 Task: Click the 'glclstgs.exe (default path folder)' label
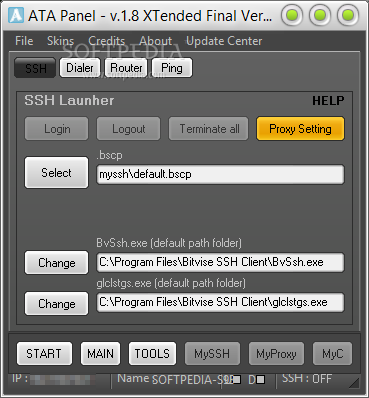[171, 283]
